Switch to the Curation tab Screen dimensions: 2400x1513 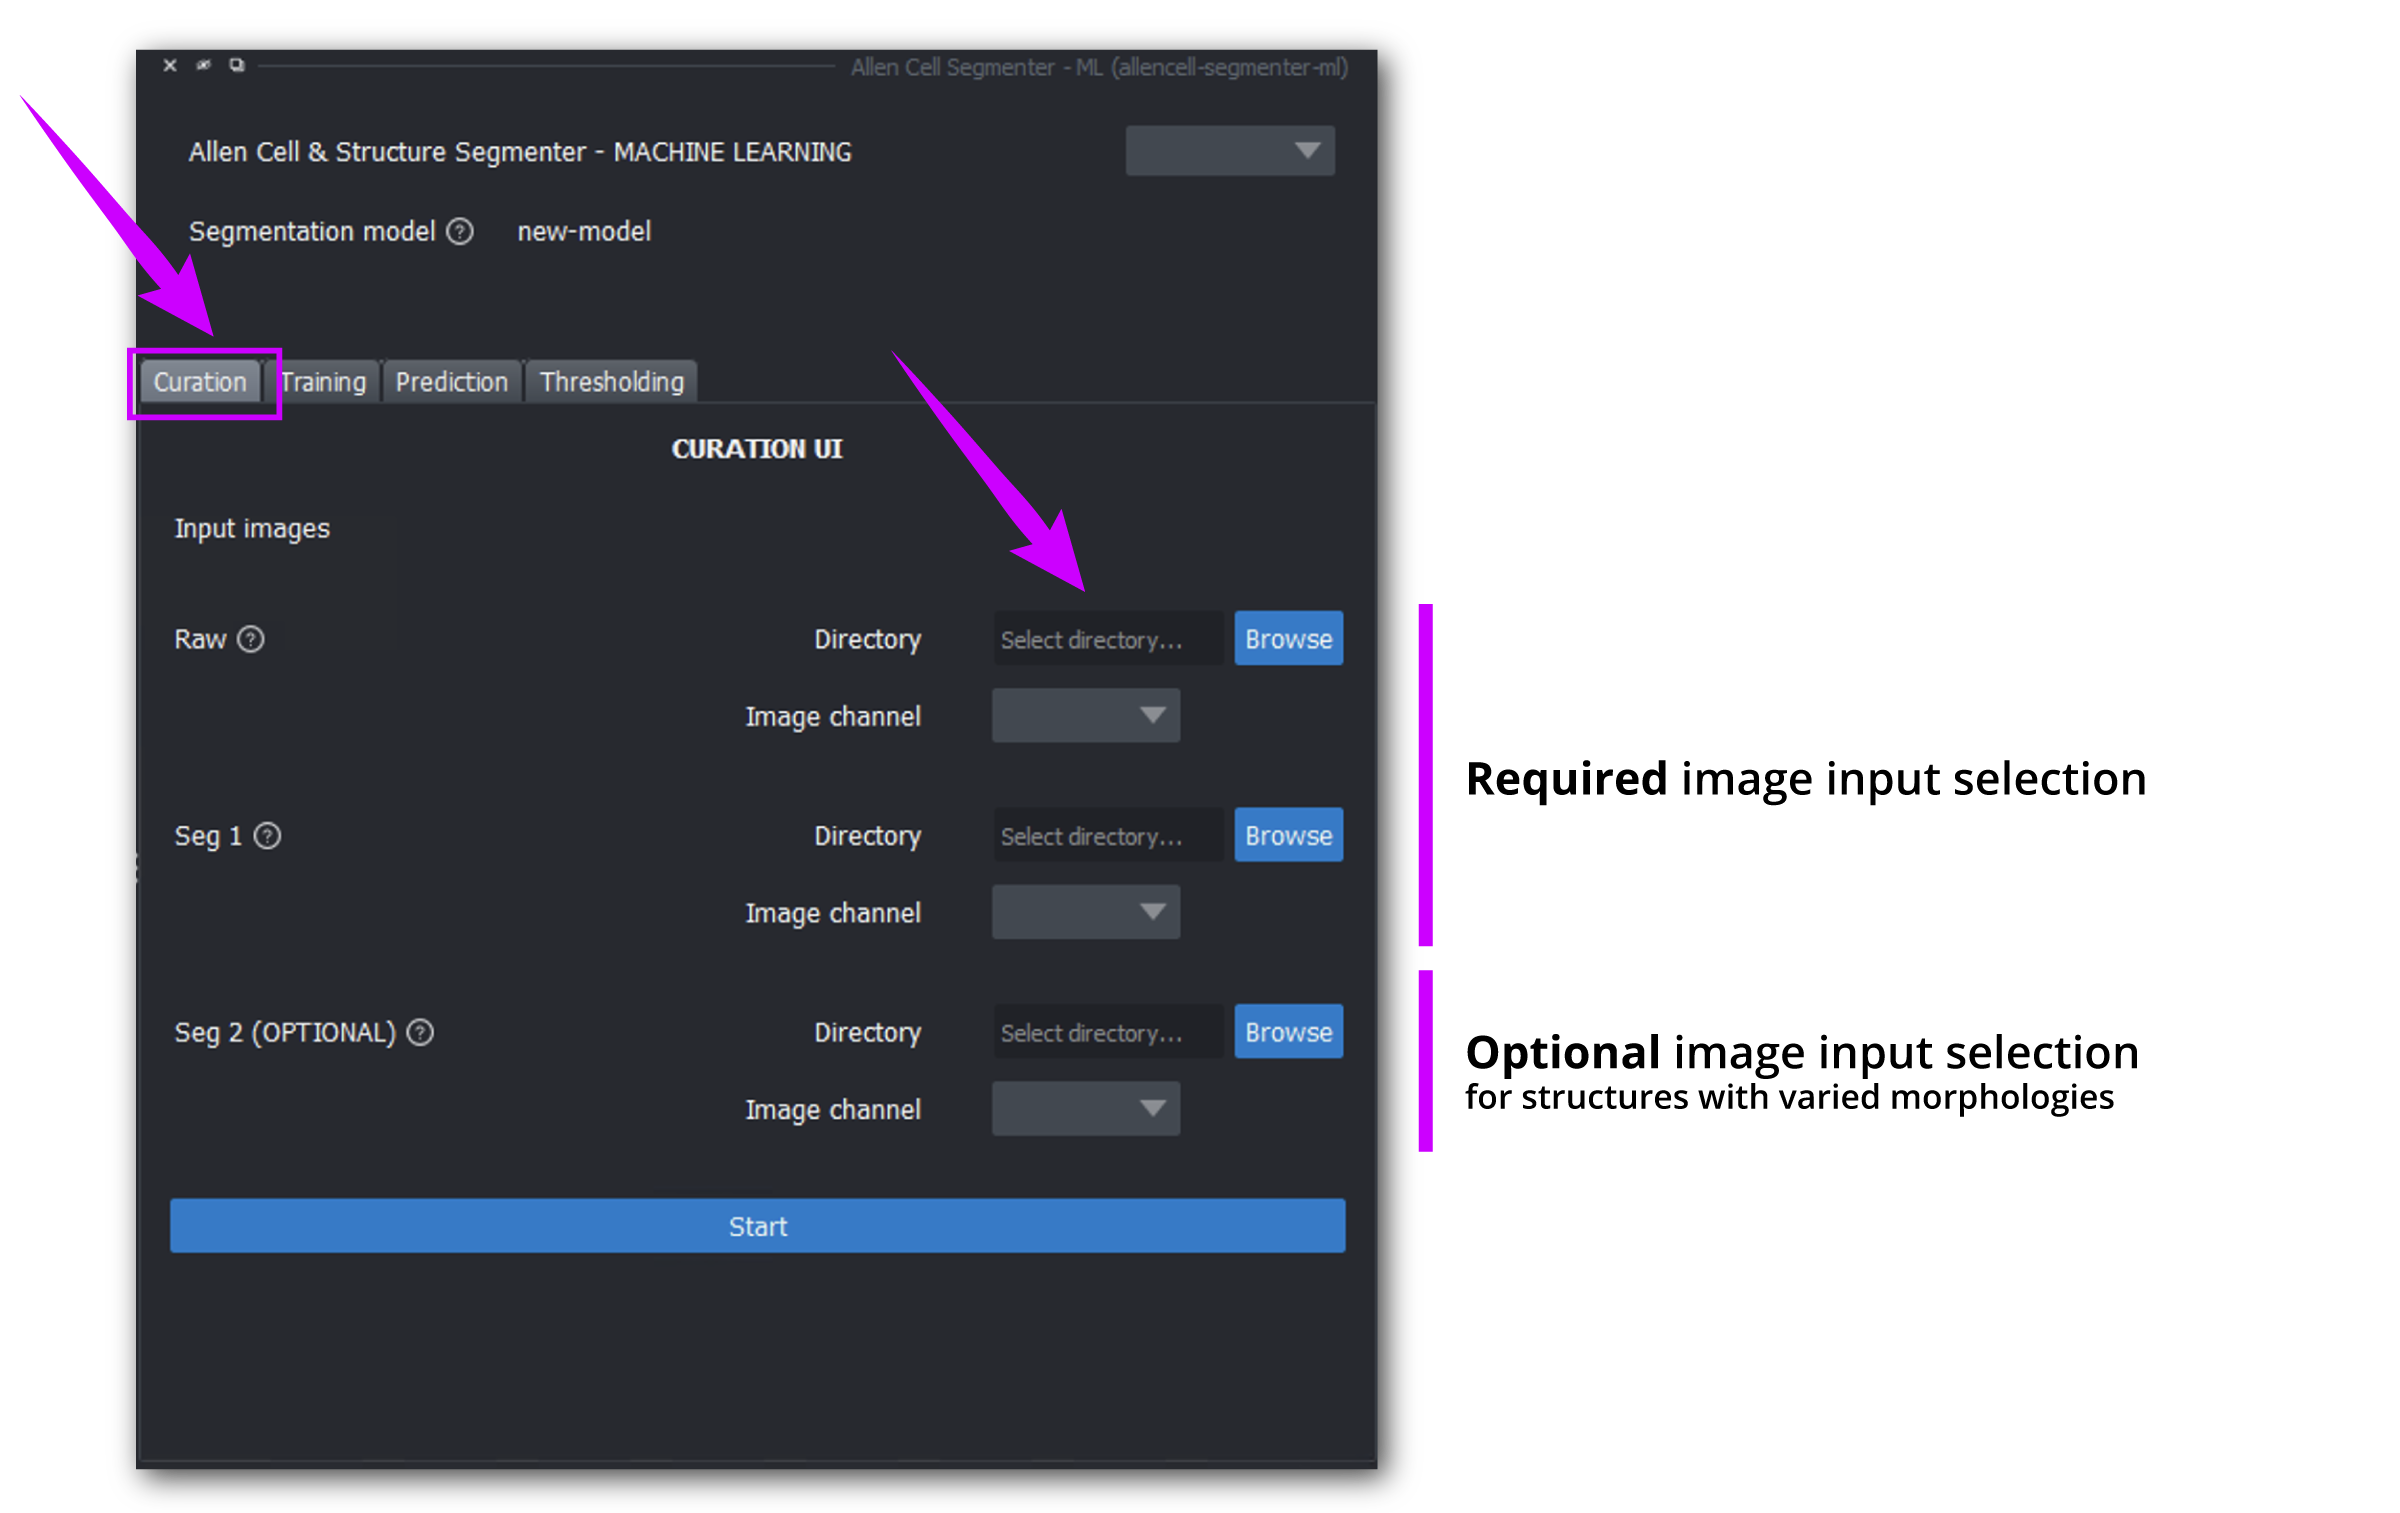(200, 382)
